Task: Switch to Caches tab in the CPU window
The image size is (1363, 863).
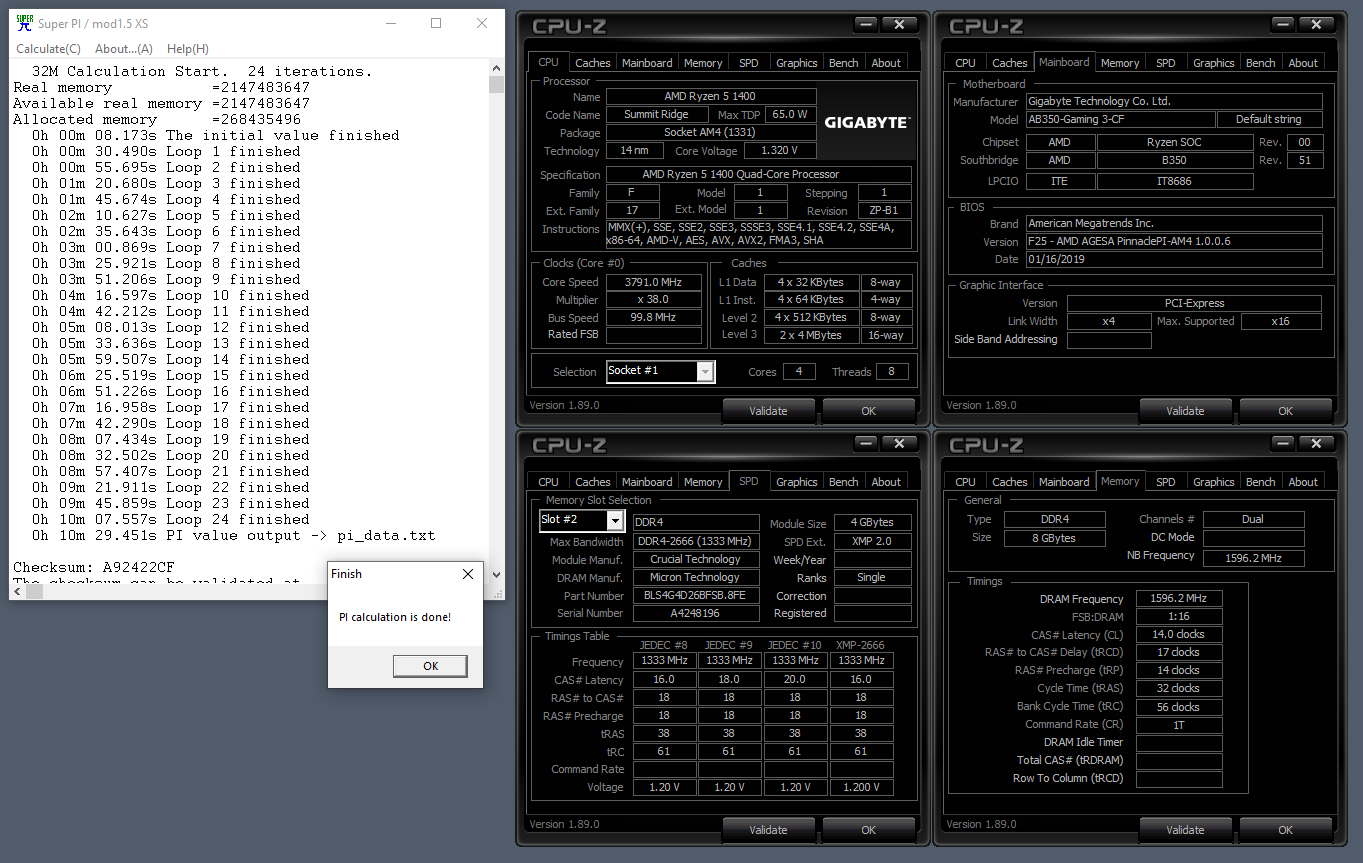Action: click(593, 62)
